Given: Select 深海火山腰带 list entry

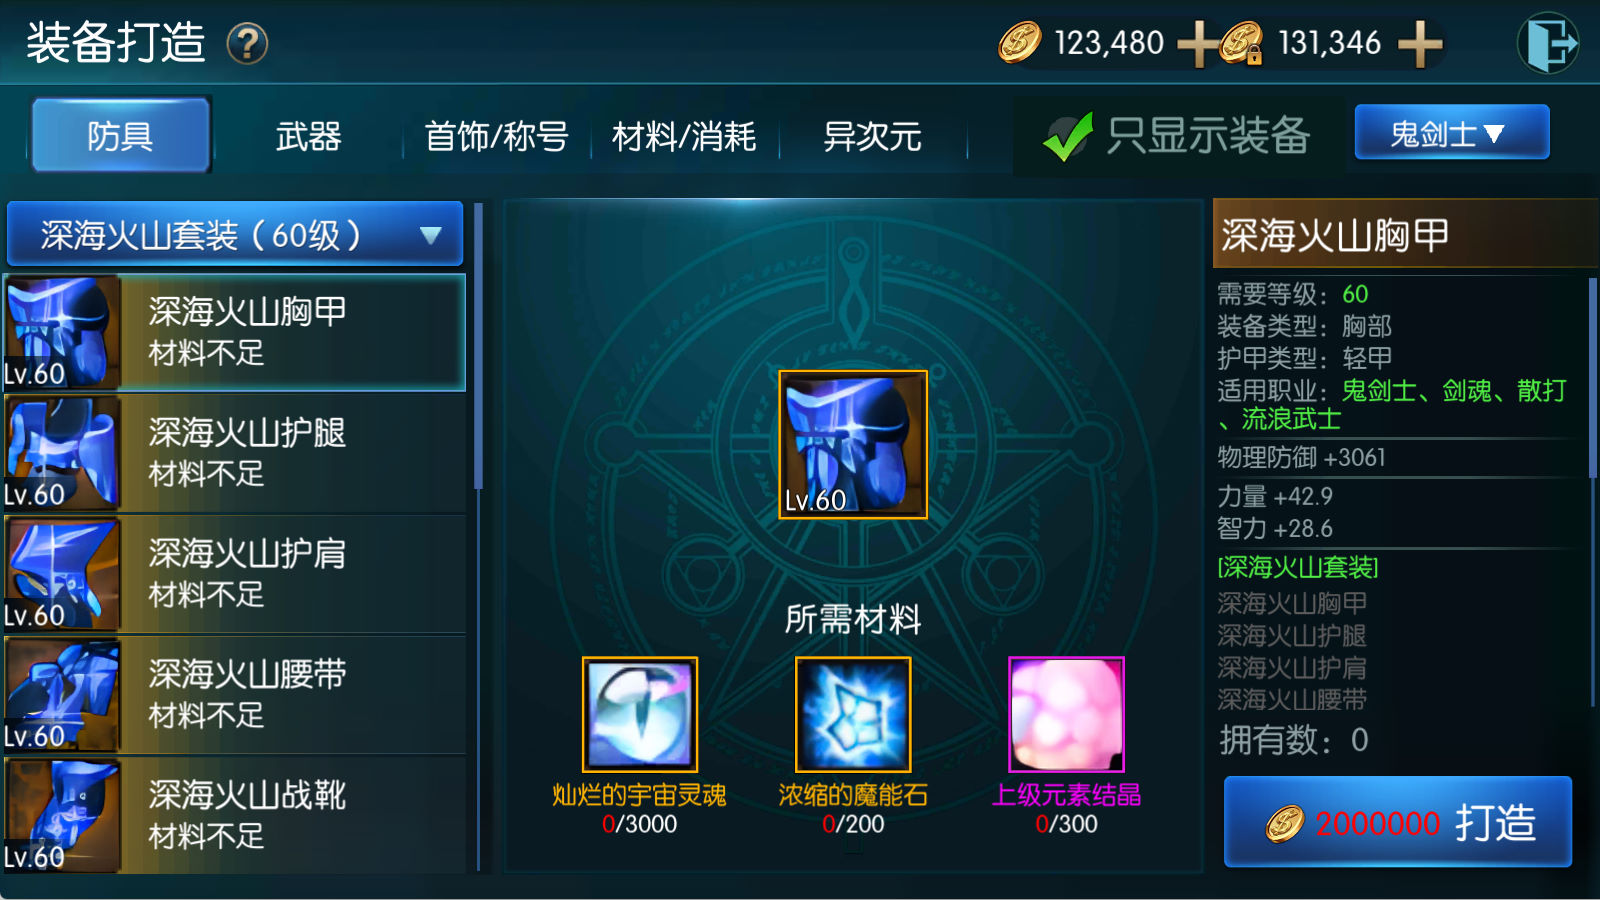Looking at the screenshot, I should (236, 695).
